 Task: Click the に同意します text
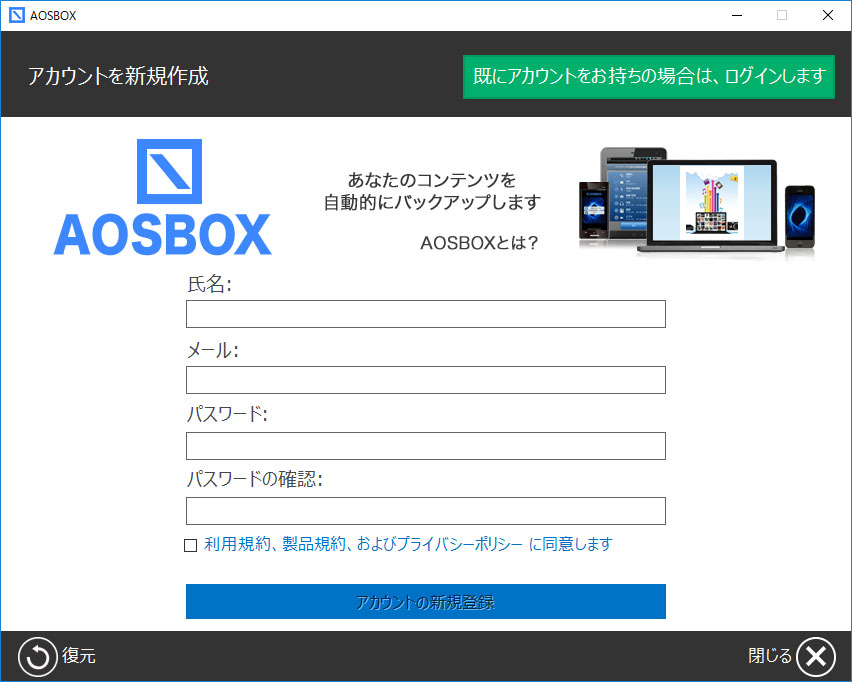(x=571, y=544)
